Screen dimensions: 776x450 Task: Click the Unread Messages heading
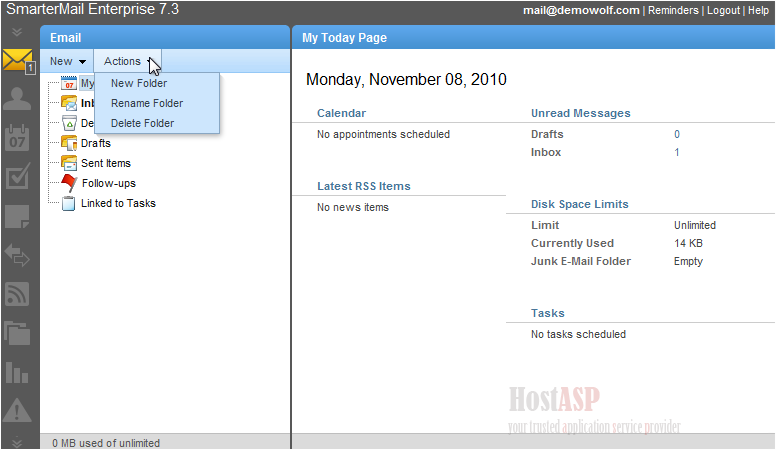(x=581, y=113)
